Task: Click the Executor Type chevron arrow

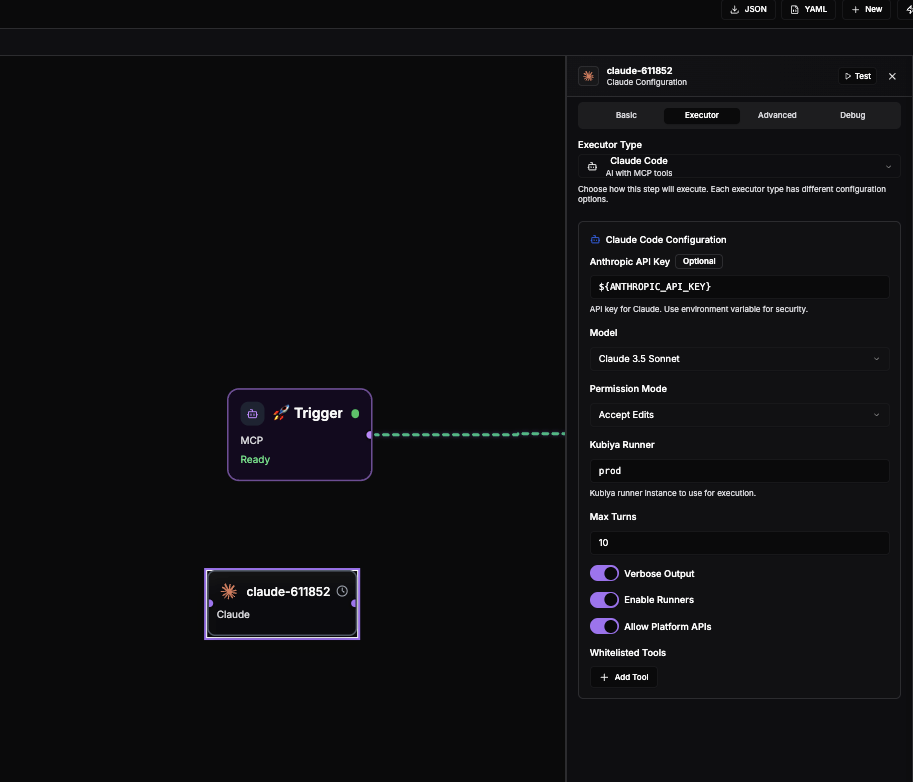Action: pos(889,167)
